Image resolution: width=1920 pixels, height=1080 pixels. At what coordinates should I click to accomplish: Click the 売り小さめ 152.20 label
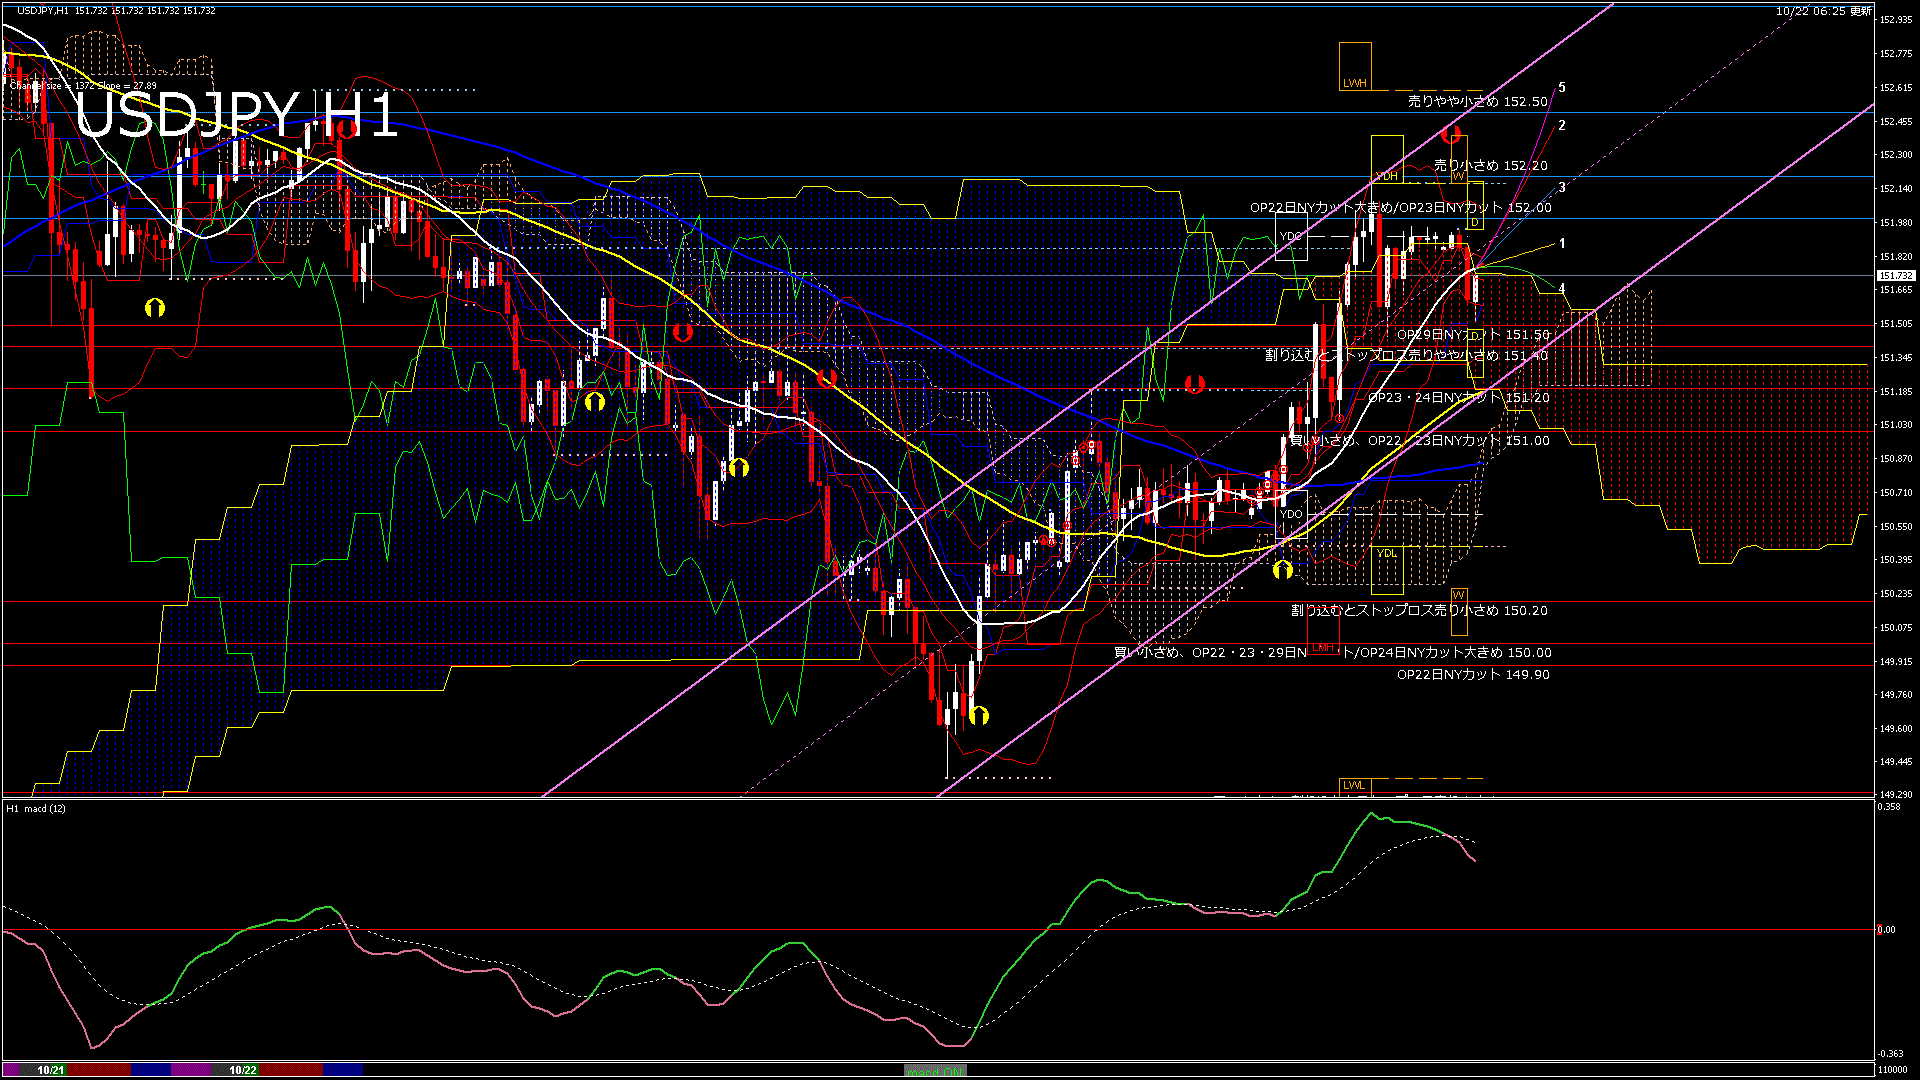(x=1490, y=165)
